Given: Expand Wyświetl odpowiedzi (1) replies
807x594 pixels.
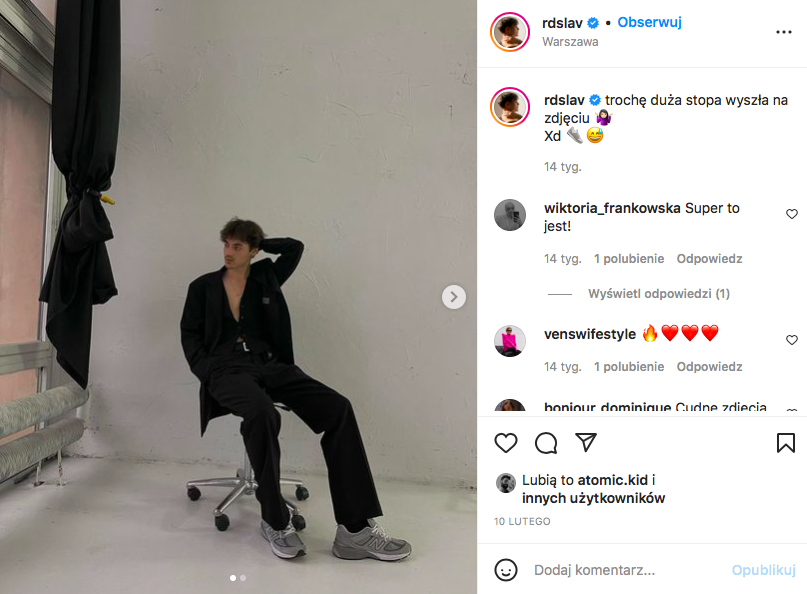Looking at the screenshot, I should [658, 294].
